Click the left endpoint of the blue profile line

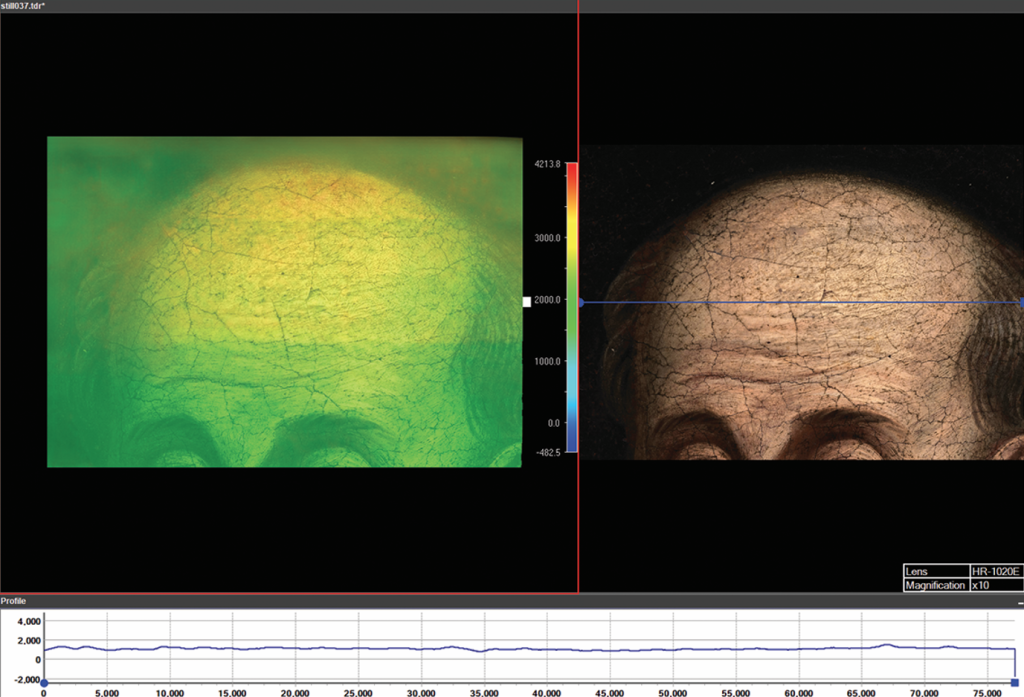pos(581,302)
